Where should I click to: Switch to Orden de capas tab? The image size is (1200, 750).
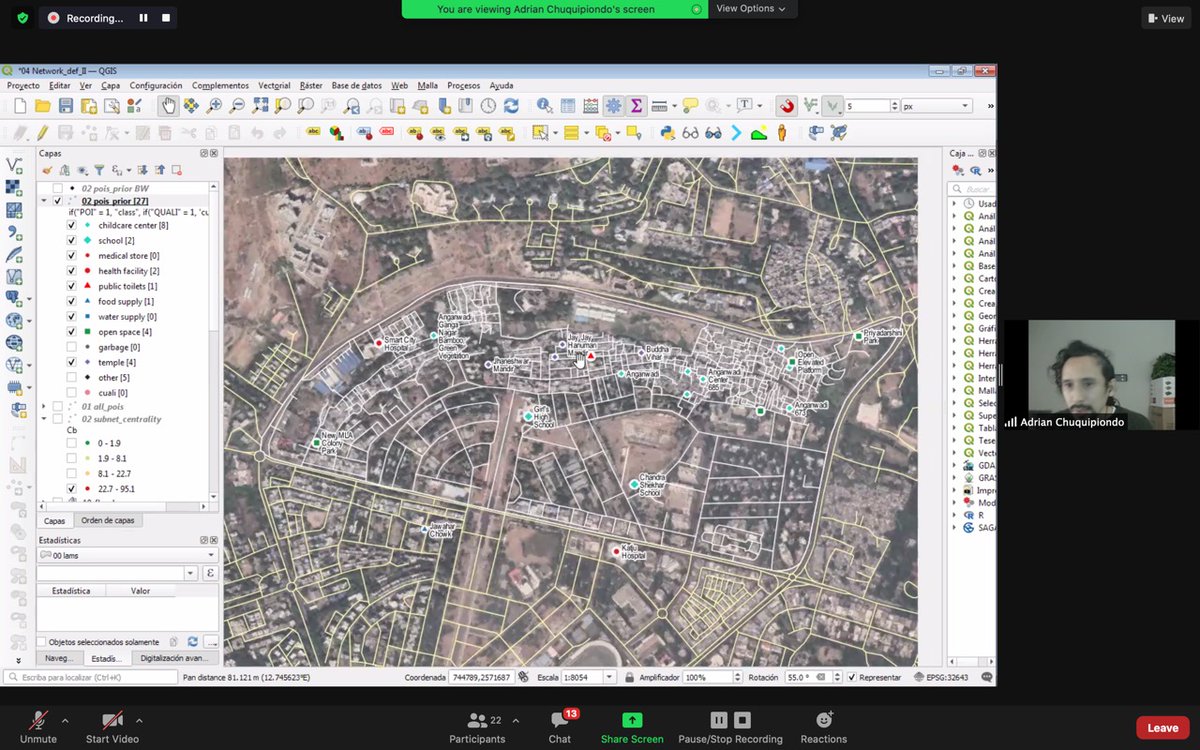(x=107, y=520)
